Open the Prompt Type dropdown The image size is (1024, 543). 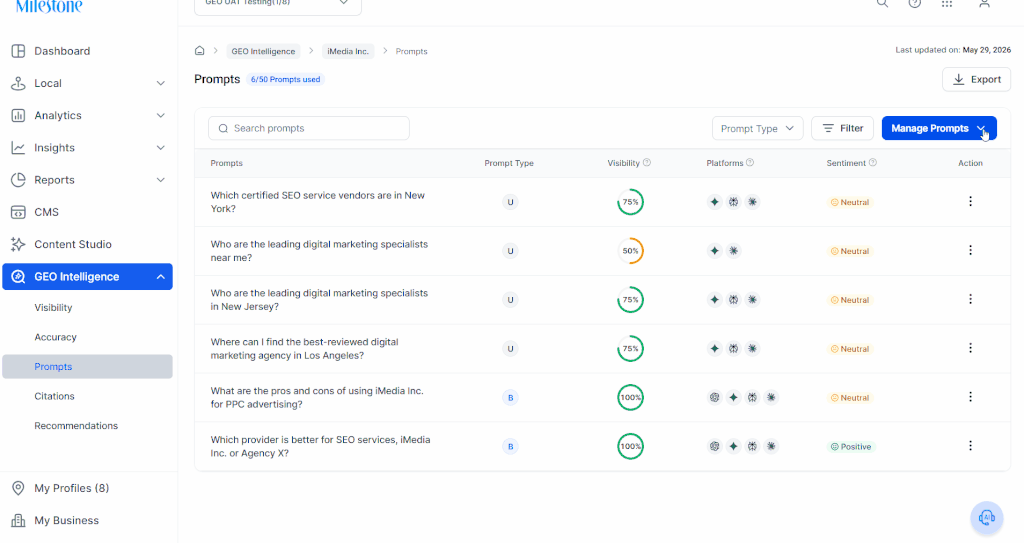pyautogui.click(x=758, y=128)
